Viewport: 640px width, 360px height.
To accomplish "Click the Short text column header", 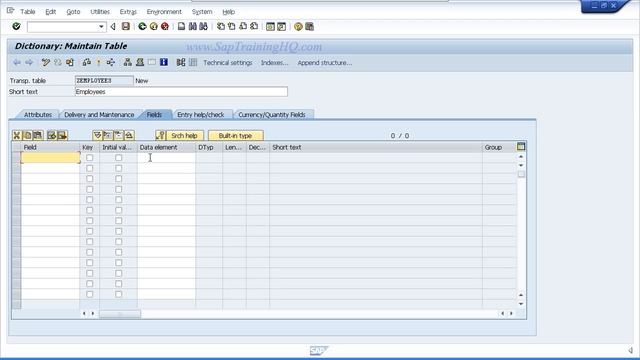I will click(376, 147).
